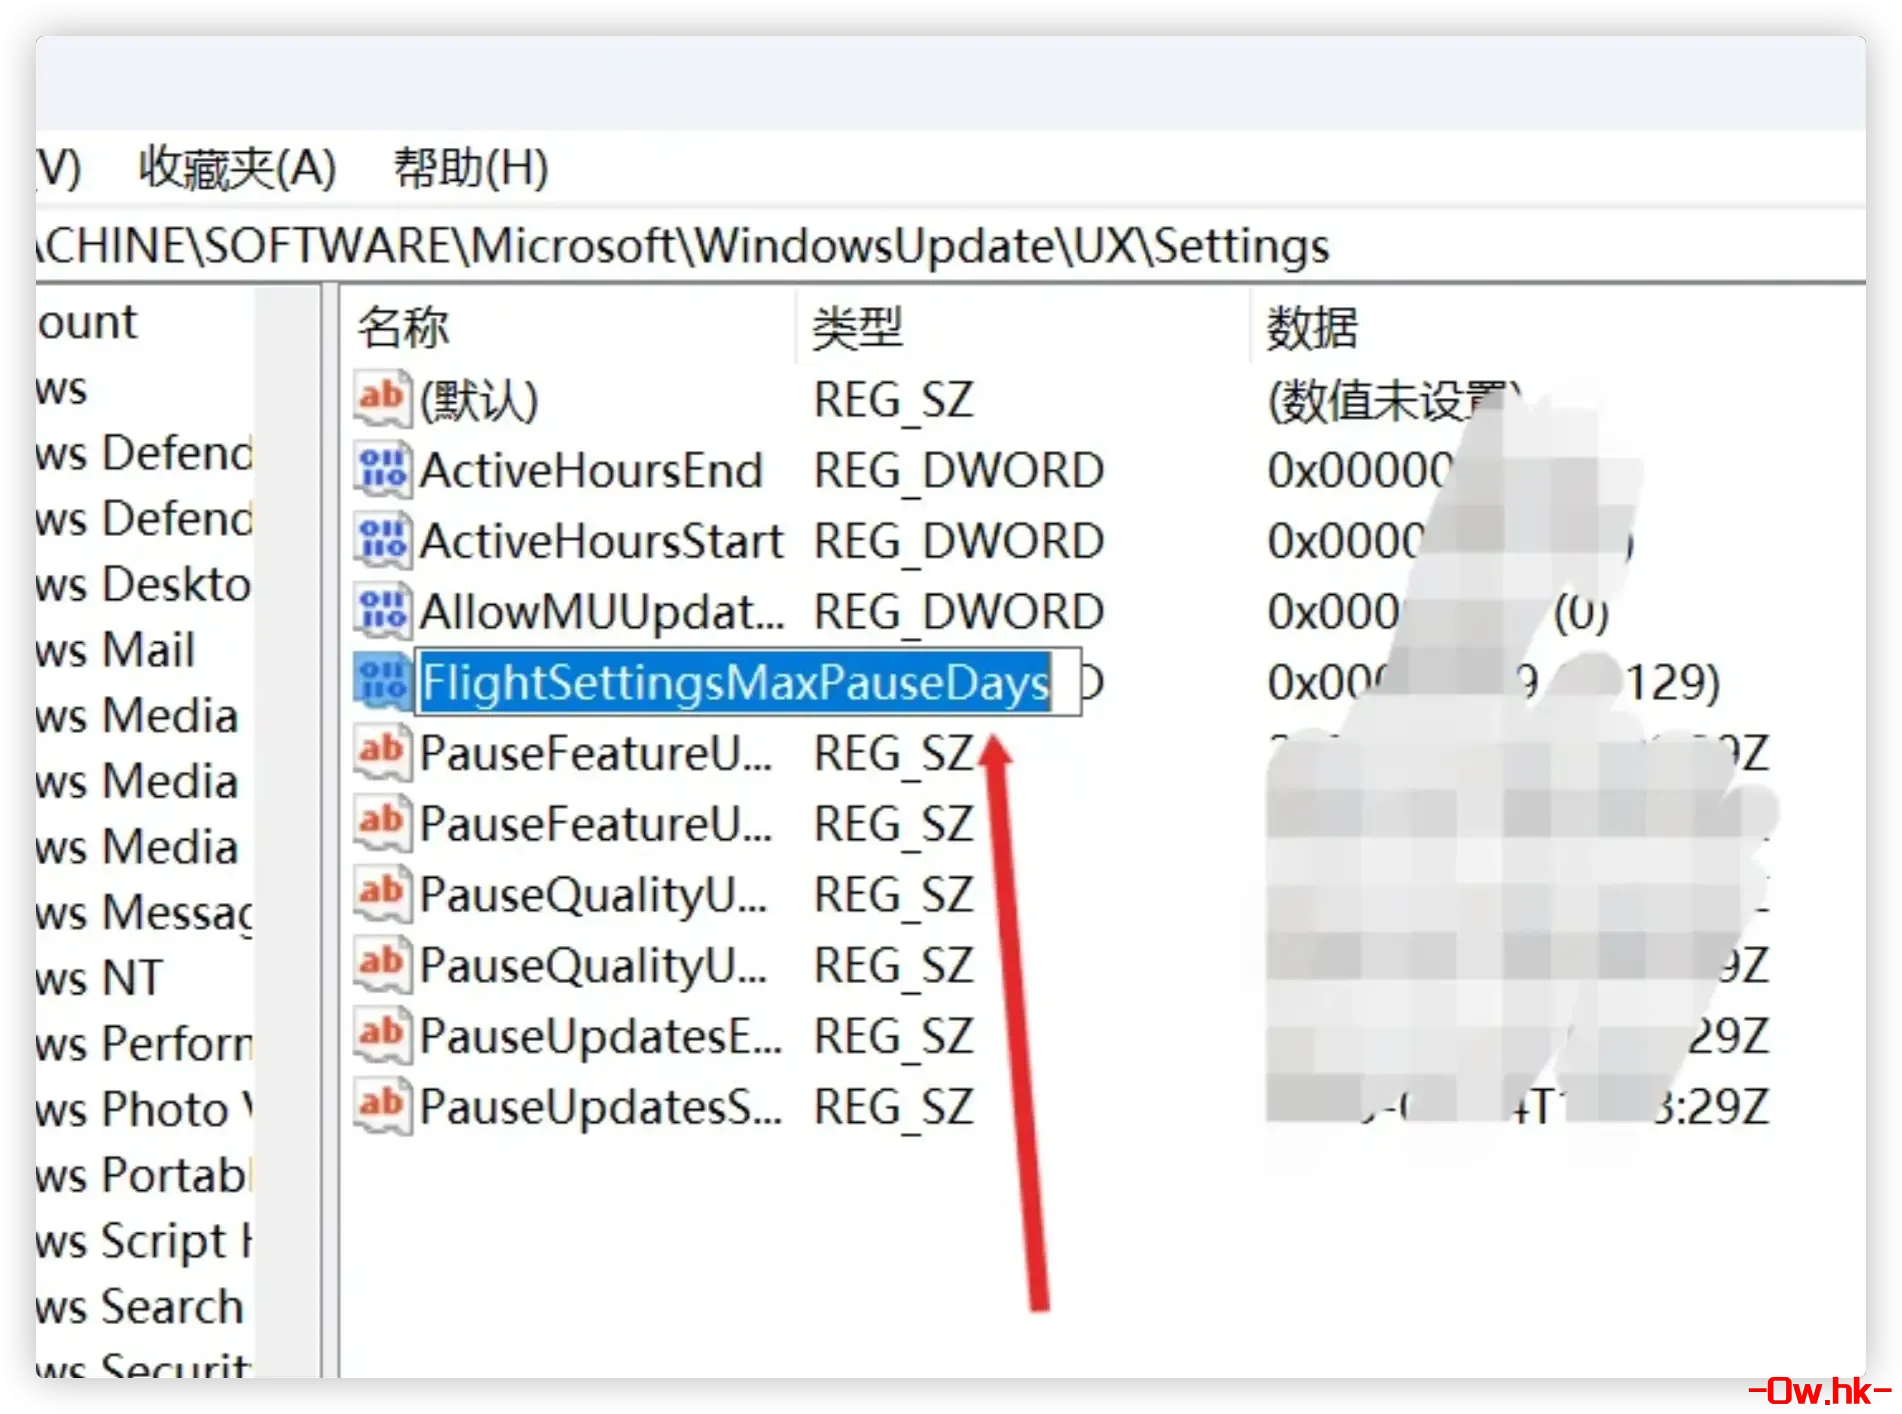Open the 帮助(H) menu

[x=470, y=168]
